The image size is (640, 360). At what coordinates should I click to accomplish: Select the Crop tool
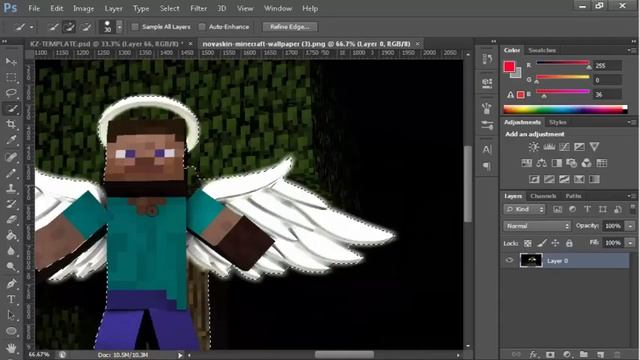(x=11, y=124)
